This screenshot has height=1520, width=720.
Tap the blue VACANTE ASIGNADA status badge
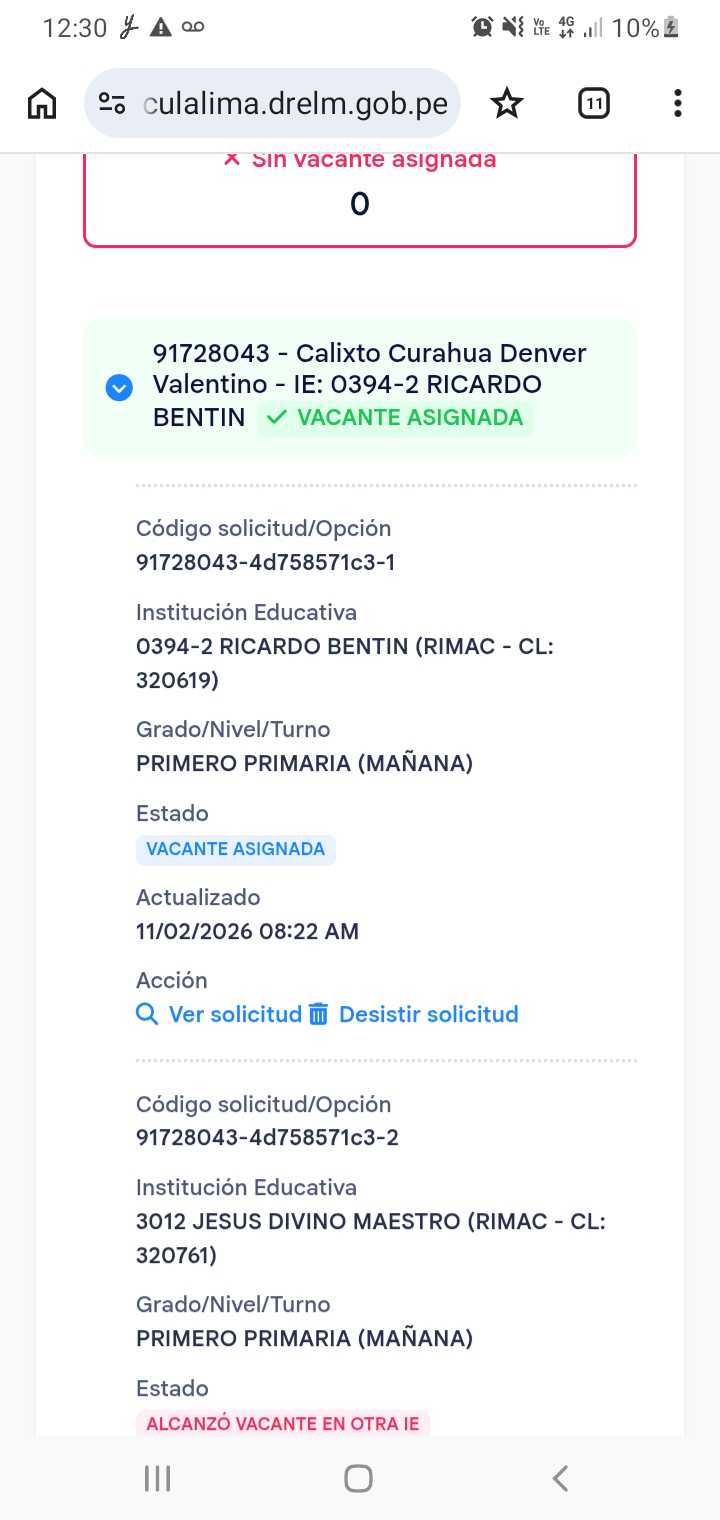point(236,849)
